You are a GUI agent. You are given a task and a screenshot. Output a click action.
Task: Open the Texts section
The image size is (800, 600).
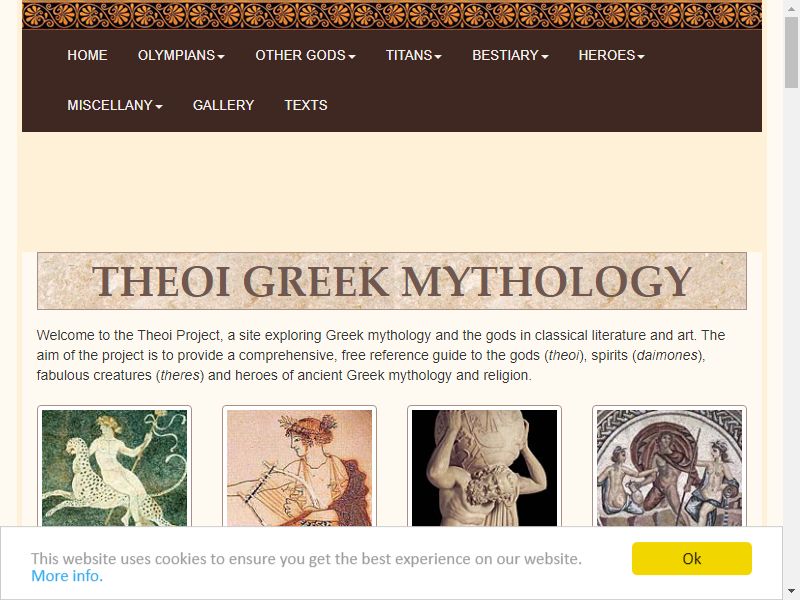point(306,105)
